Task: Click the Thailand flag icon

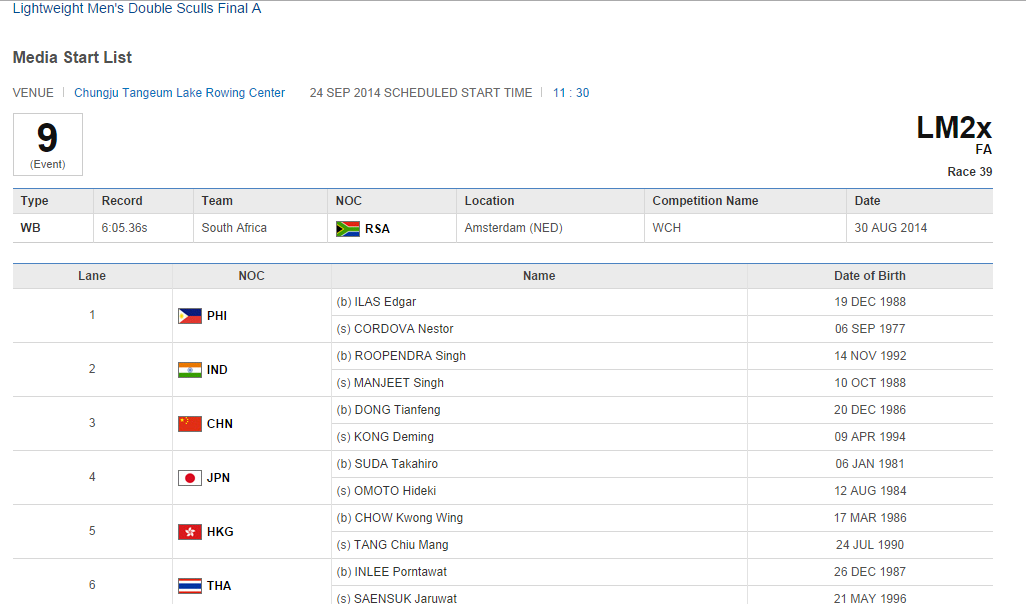Action: (x=189, y=586)
